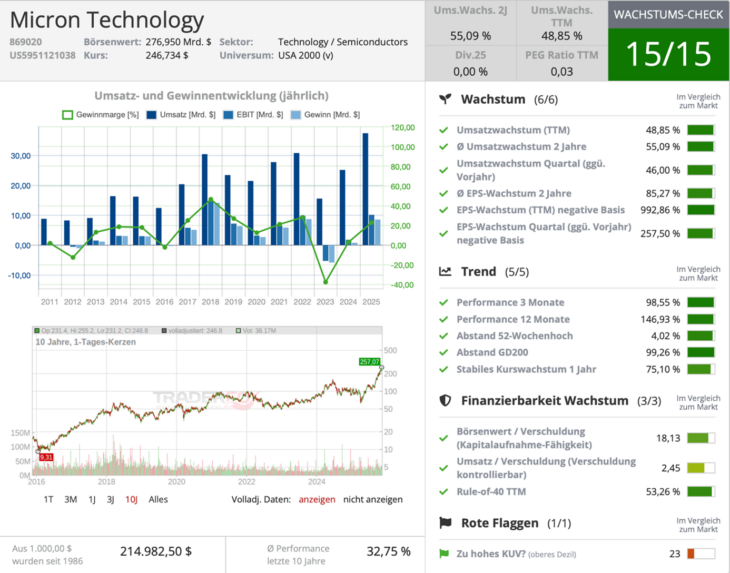The height and width of the screenshot is (573, 730).
Task: Click the green flag beside Zu hohes KUV
Action: (444, 554)
